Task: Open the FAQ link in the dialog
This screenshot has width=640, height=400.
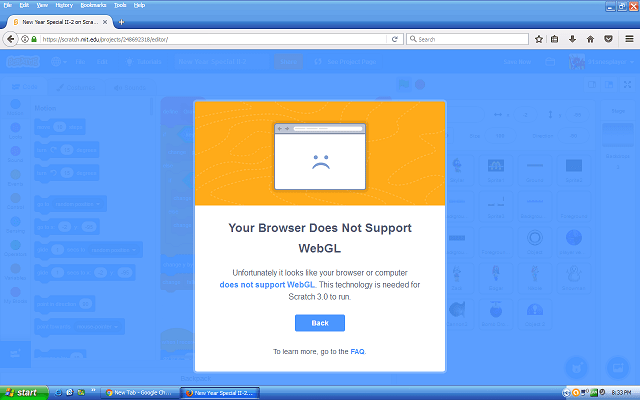Action: [357, 351]
